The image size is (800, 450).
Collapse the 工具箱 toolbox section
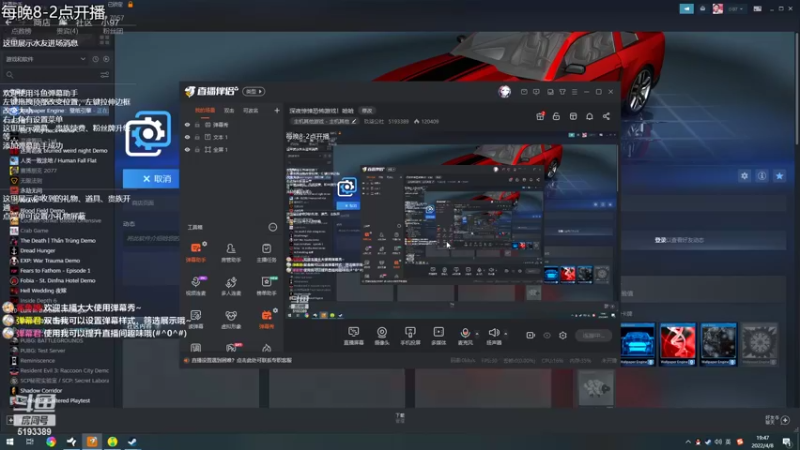[272, 227]
